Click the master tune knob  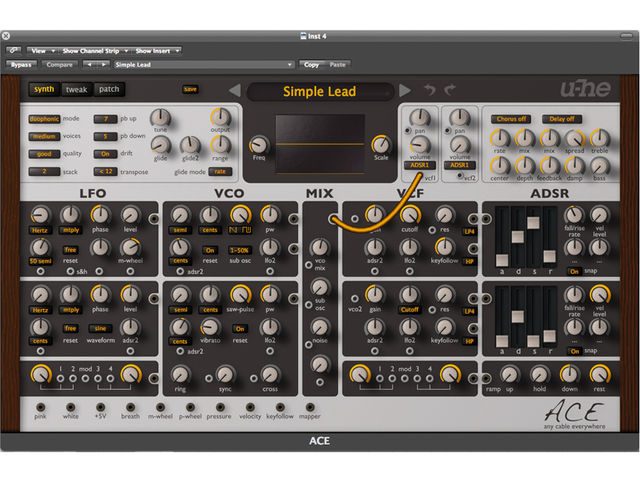160,118
